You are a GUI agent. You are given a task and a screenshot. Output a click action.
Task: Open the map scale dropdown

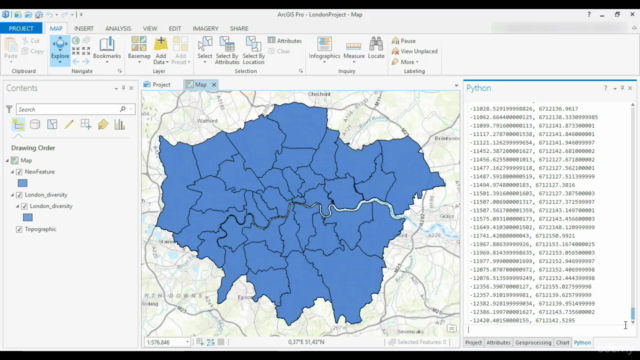pos(187,342)
